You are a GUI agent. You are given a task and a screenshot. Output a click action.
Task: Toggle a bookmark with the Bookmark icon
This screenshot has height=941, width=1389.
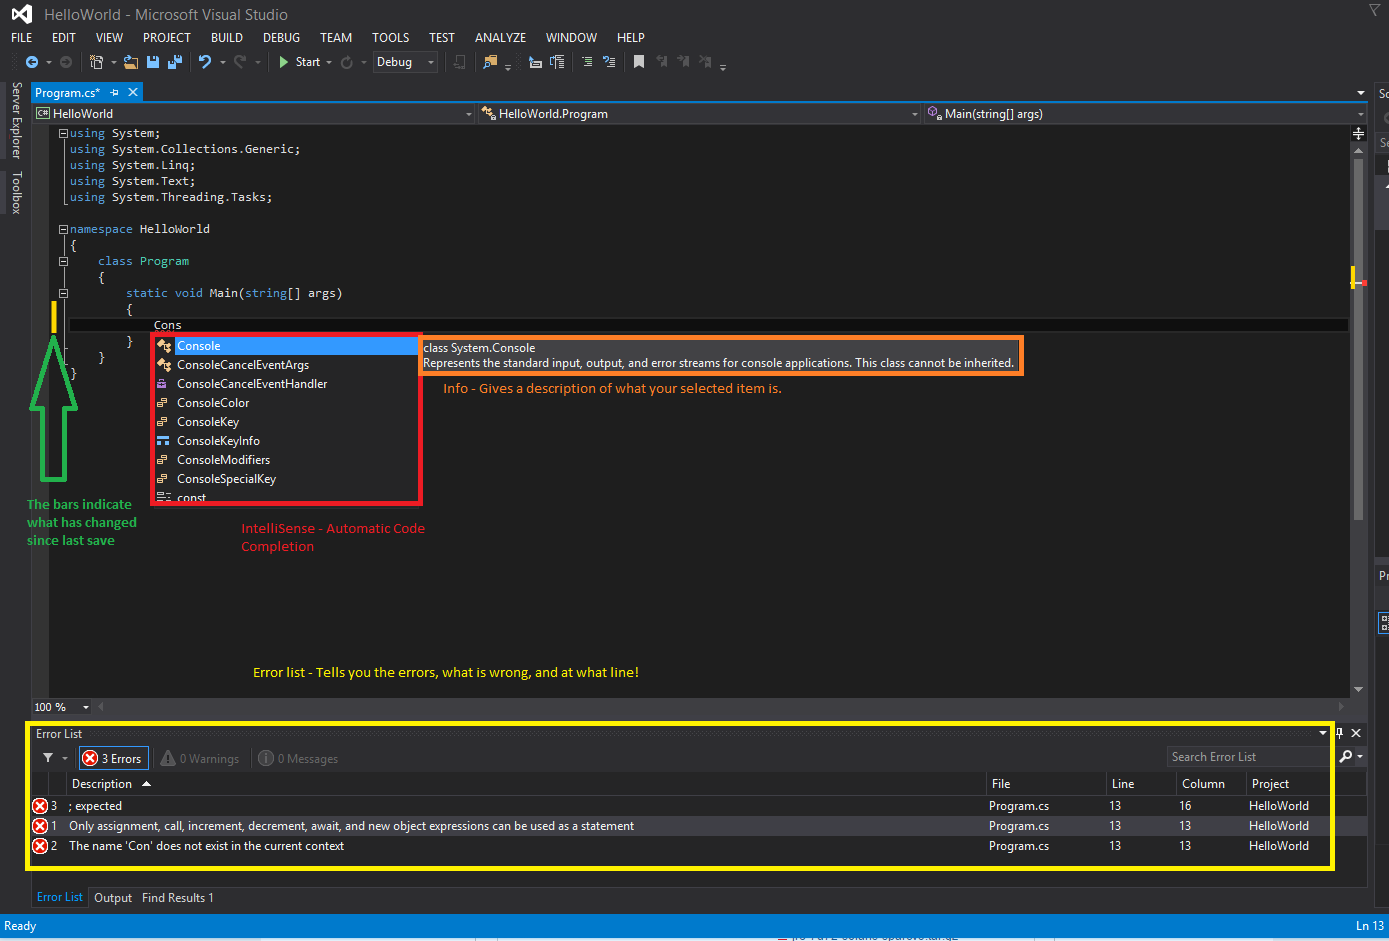coord(639,62)
